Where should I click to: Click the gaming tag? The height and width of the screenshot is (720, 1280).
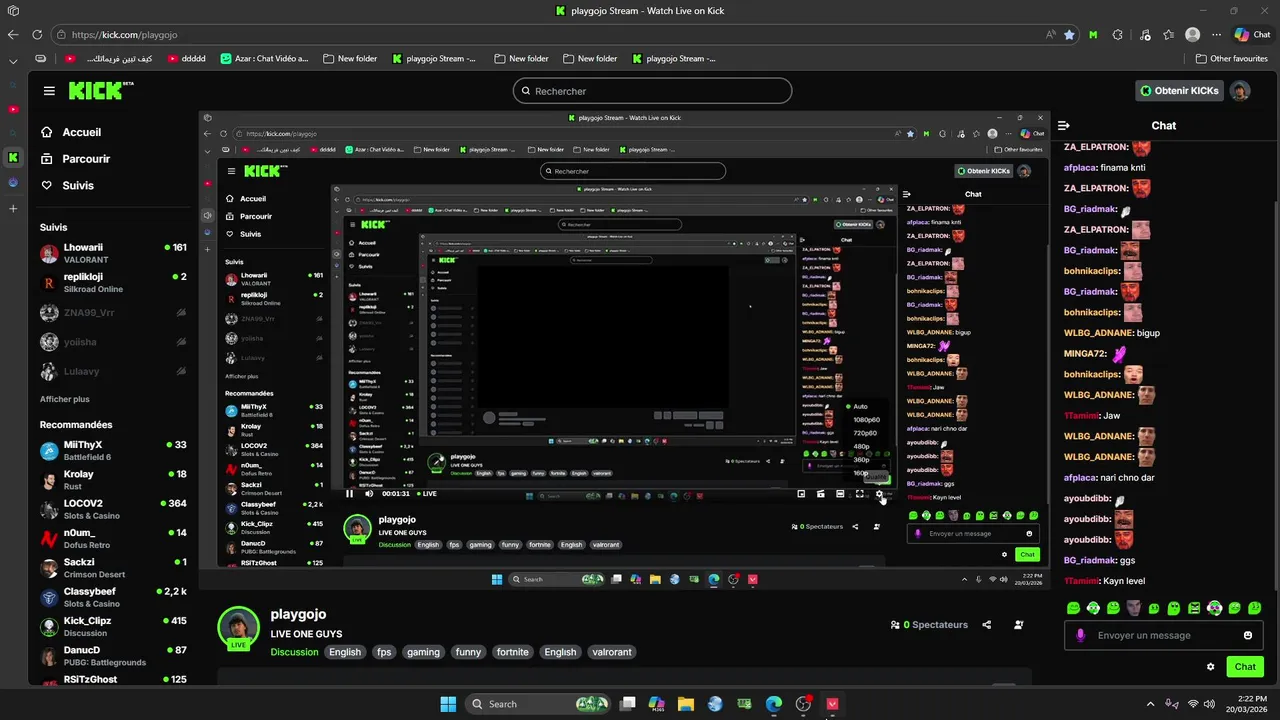423,652
